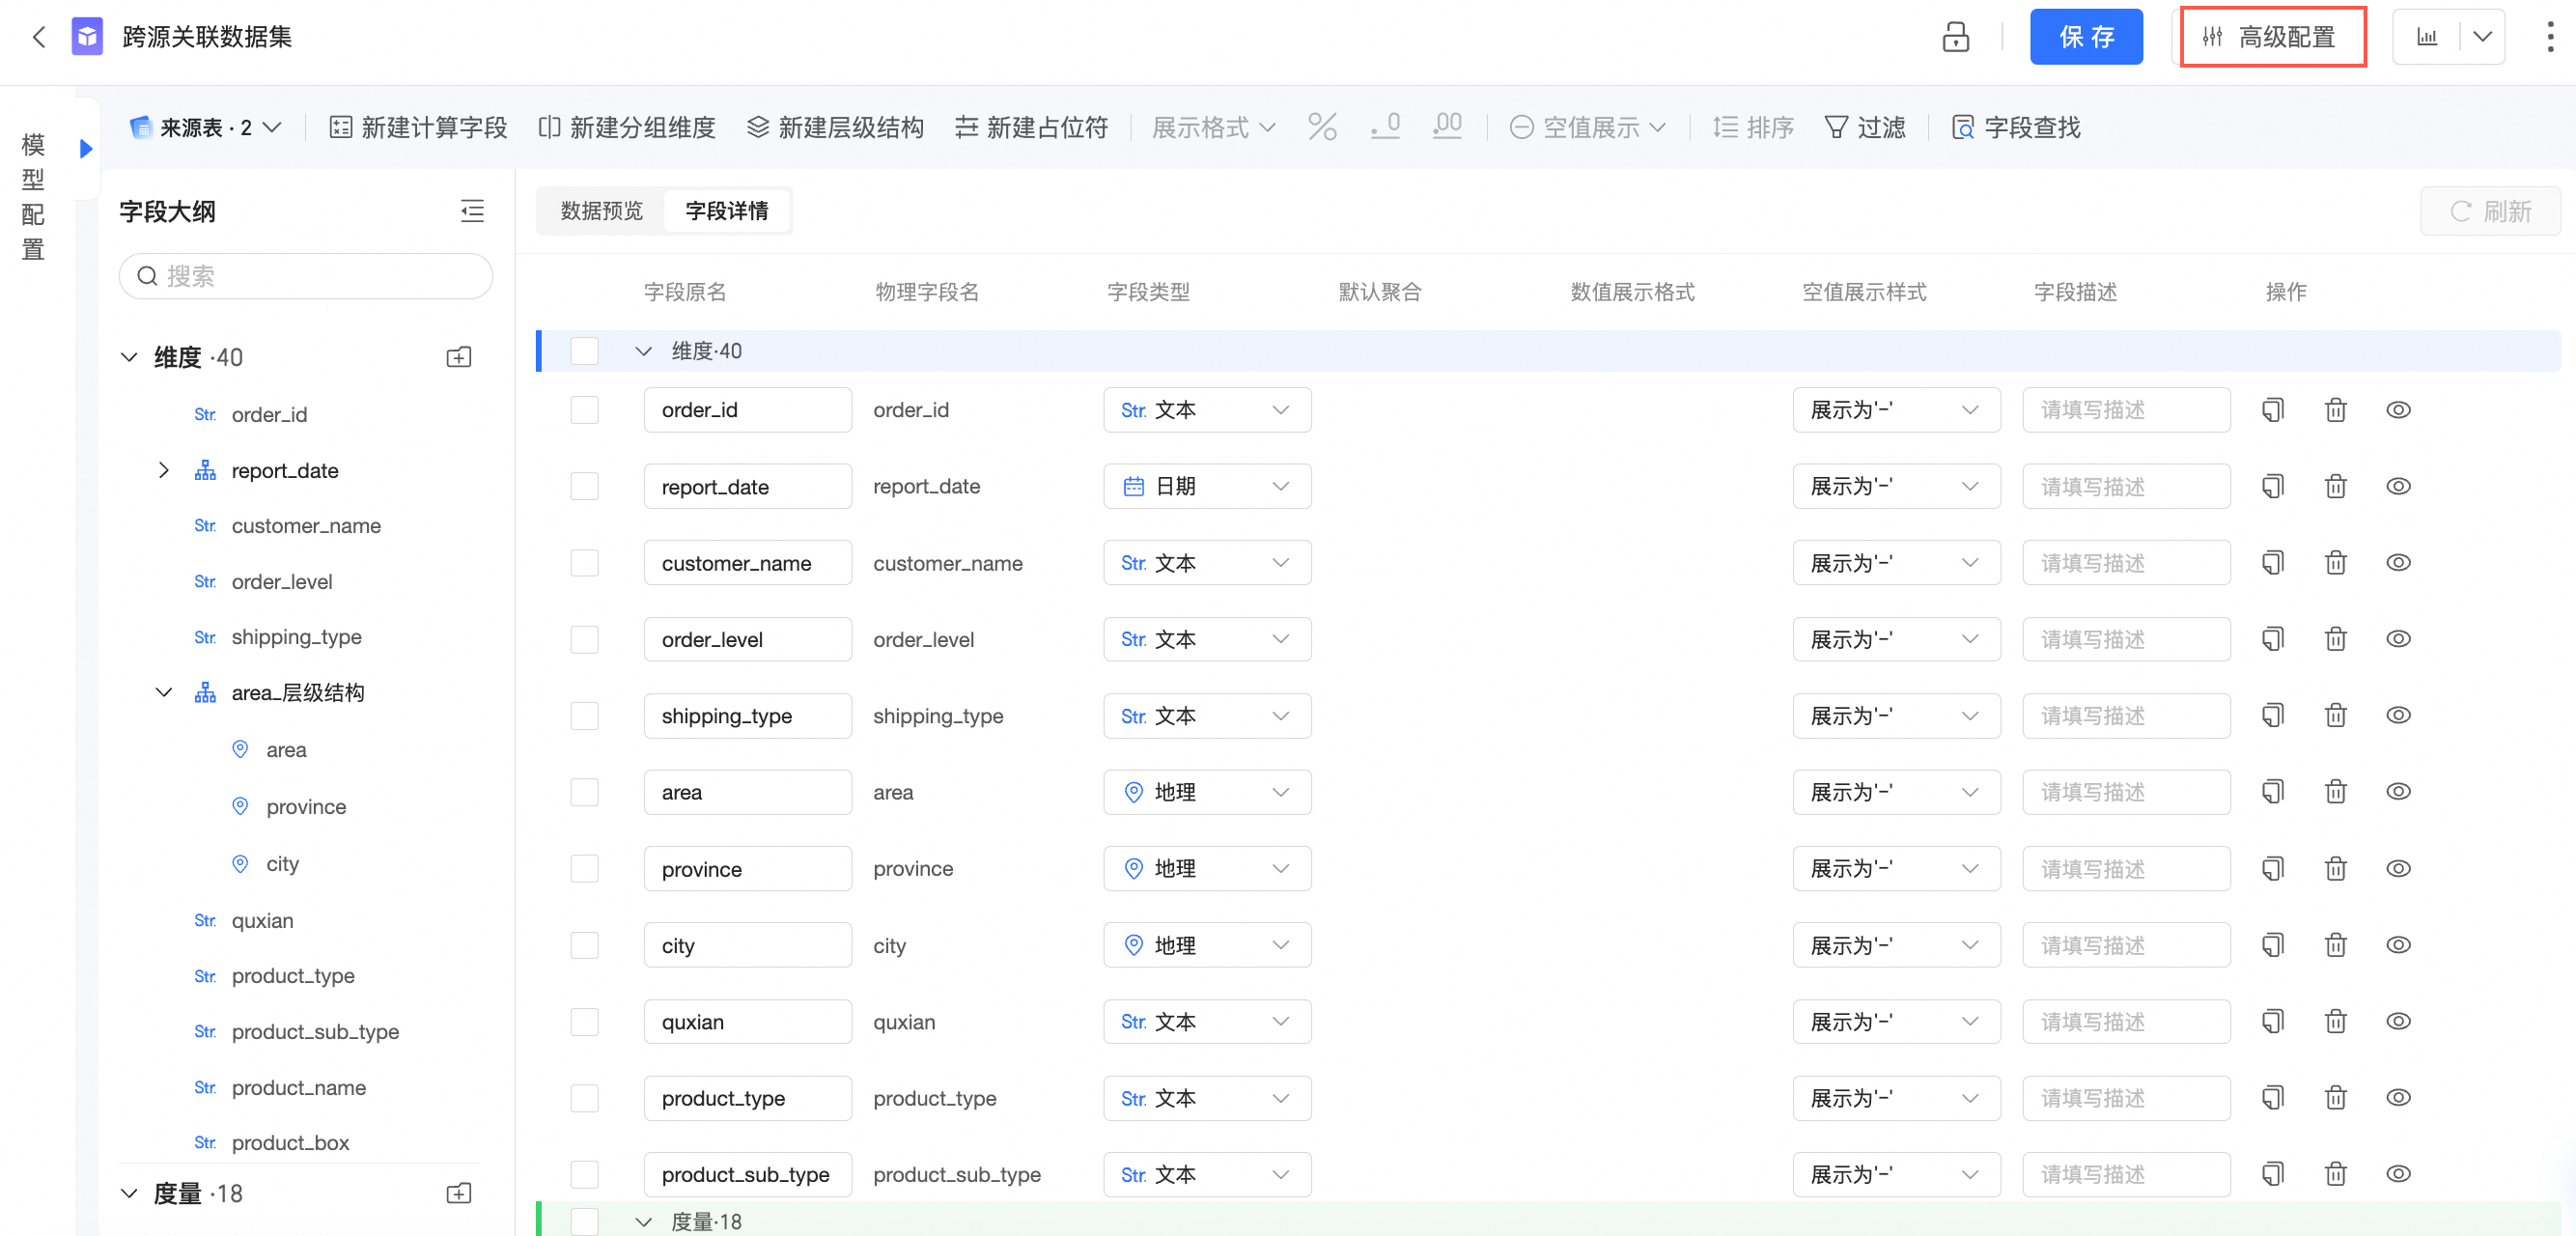Select 字段详情 tab
The height and width of the screenshot is (1236, 2576).
(727, 211)
